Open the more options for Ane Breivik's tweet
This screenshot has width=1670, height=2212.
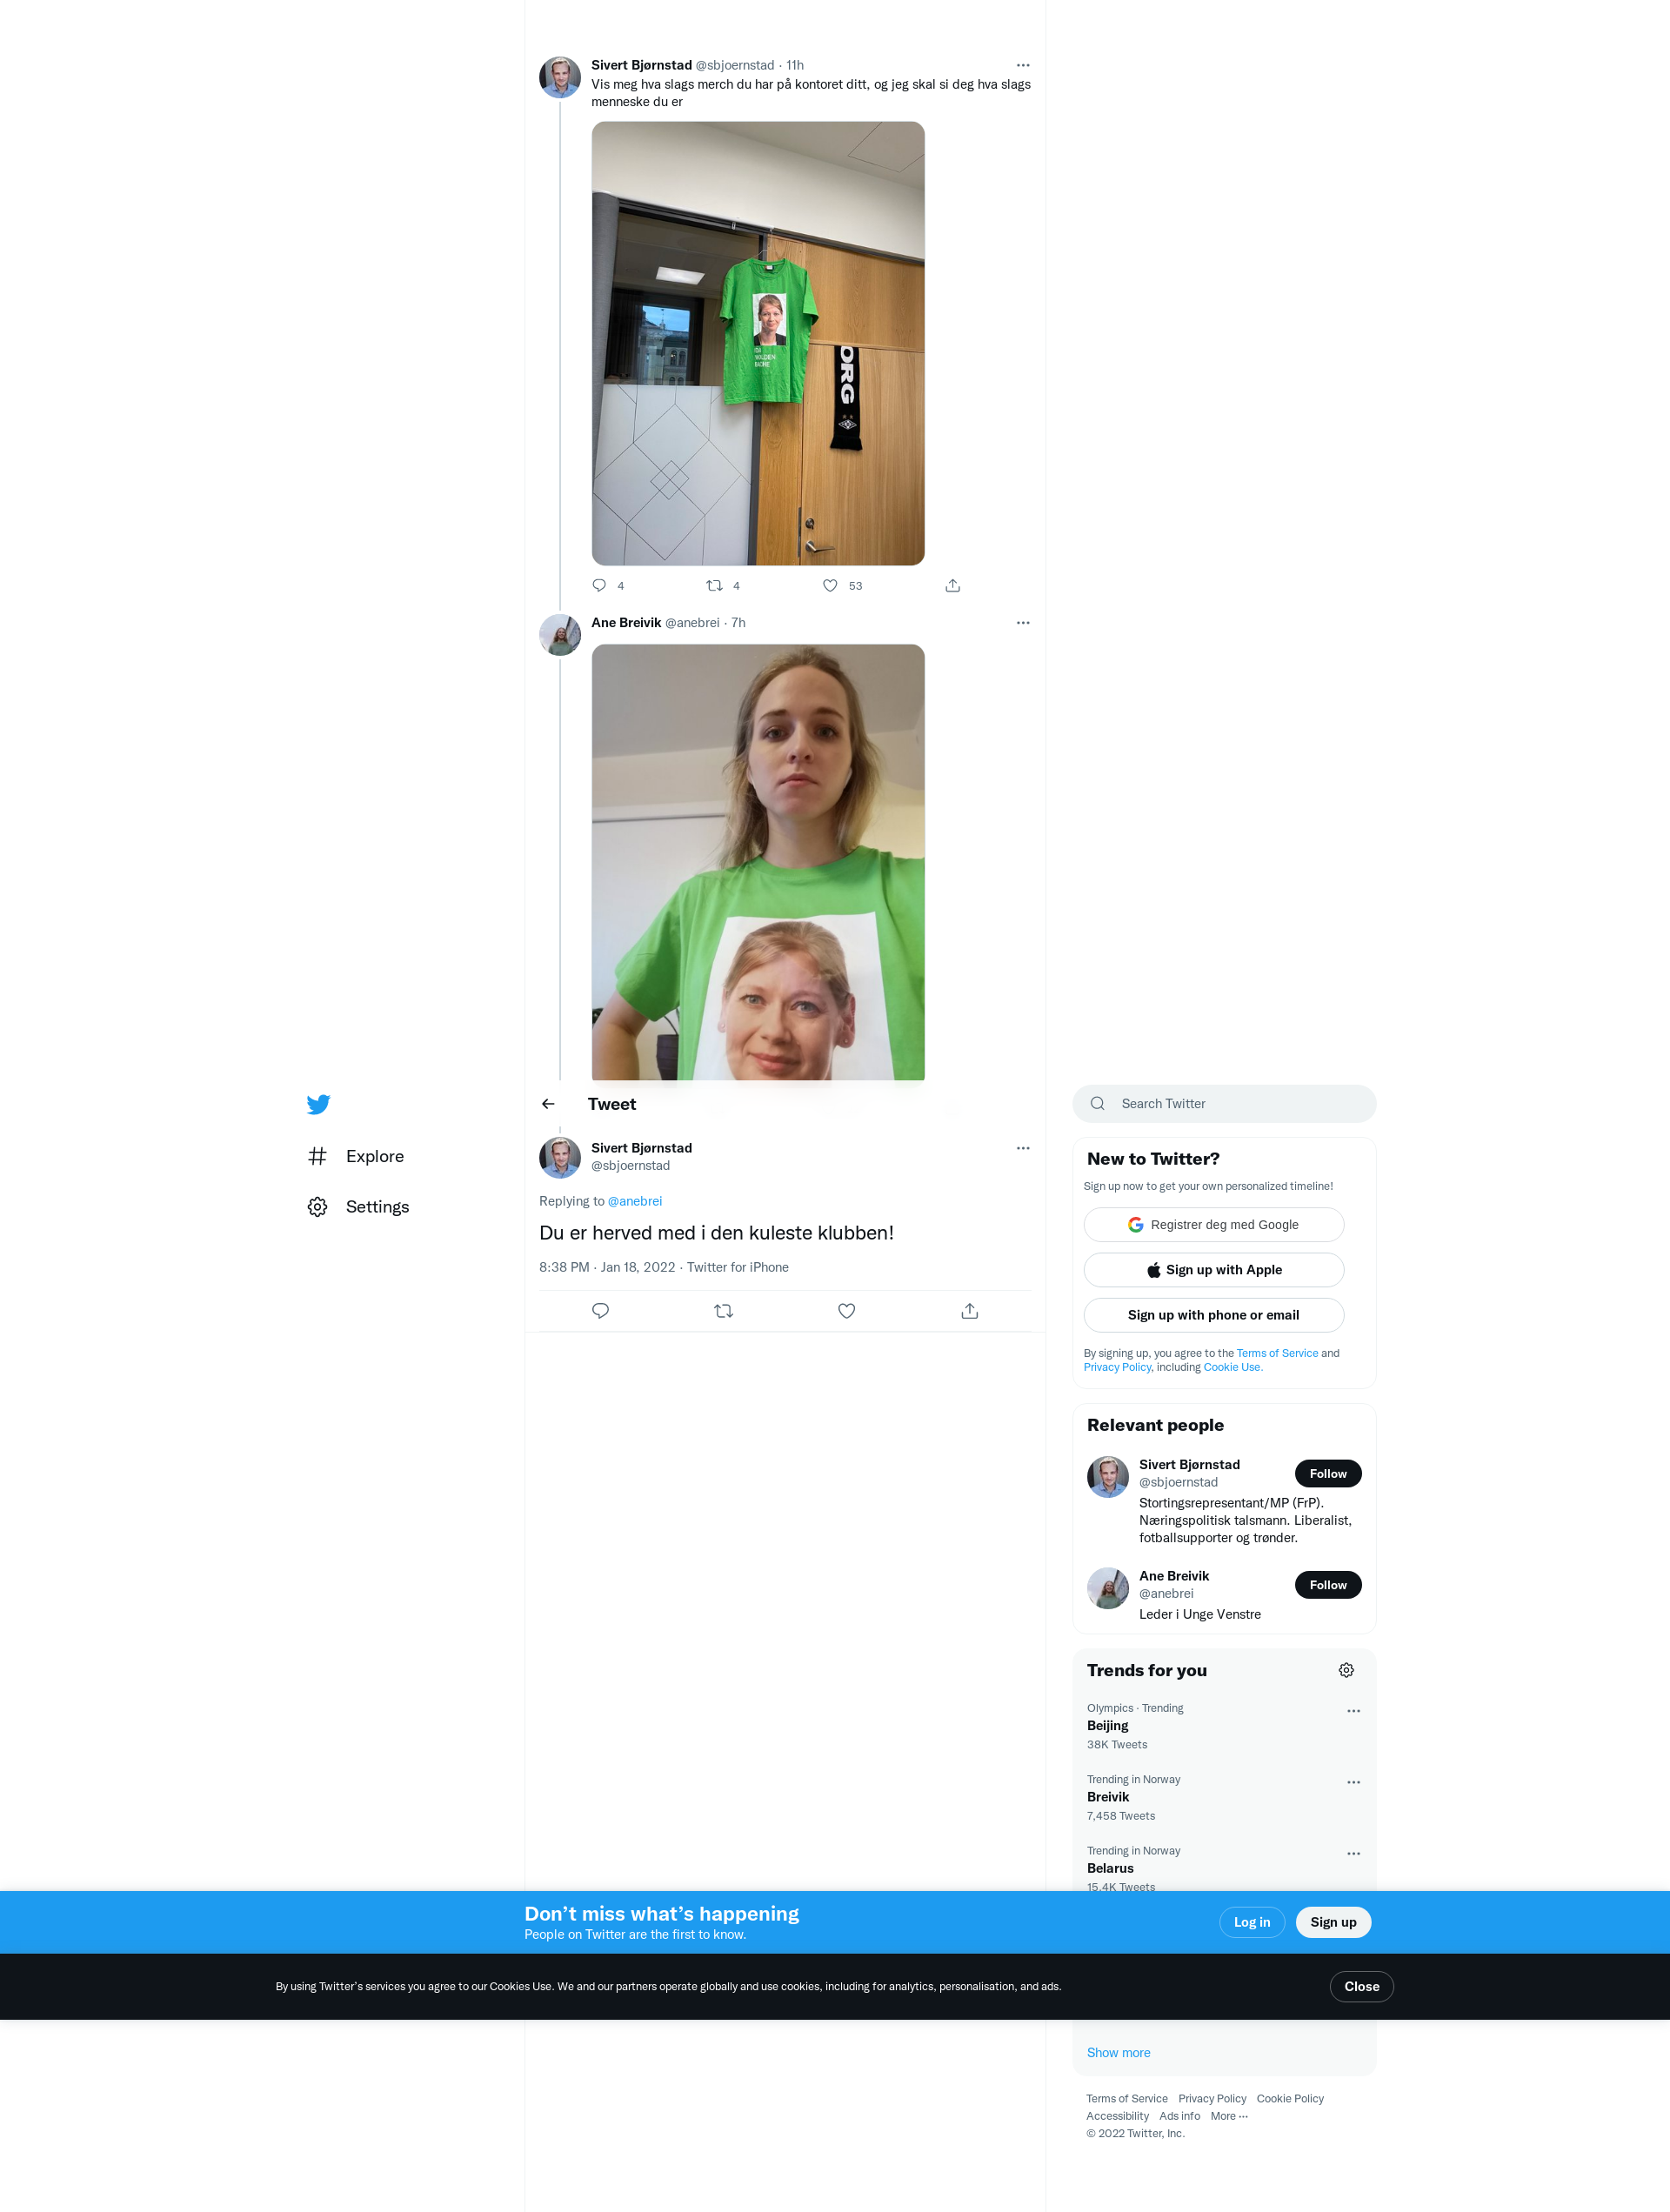1022,622
